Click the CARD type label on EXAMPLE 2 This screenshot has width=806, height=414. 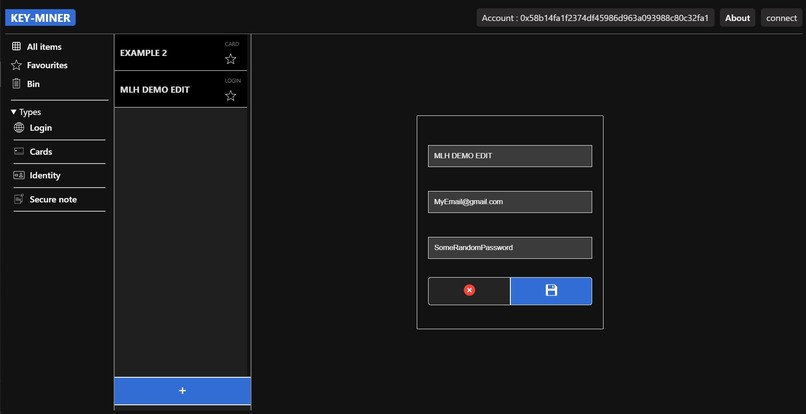232,44
